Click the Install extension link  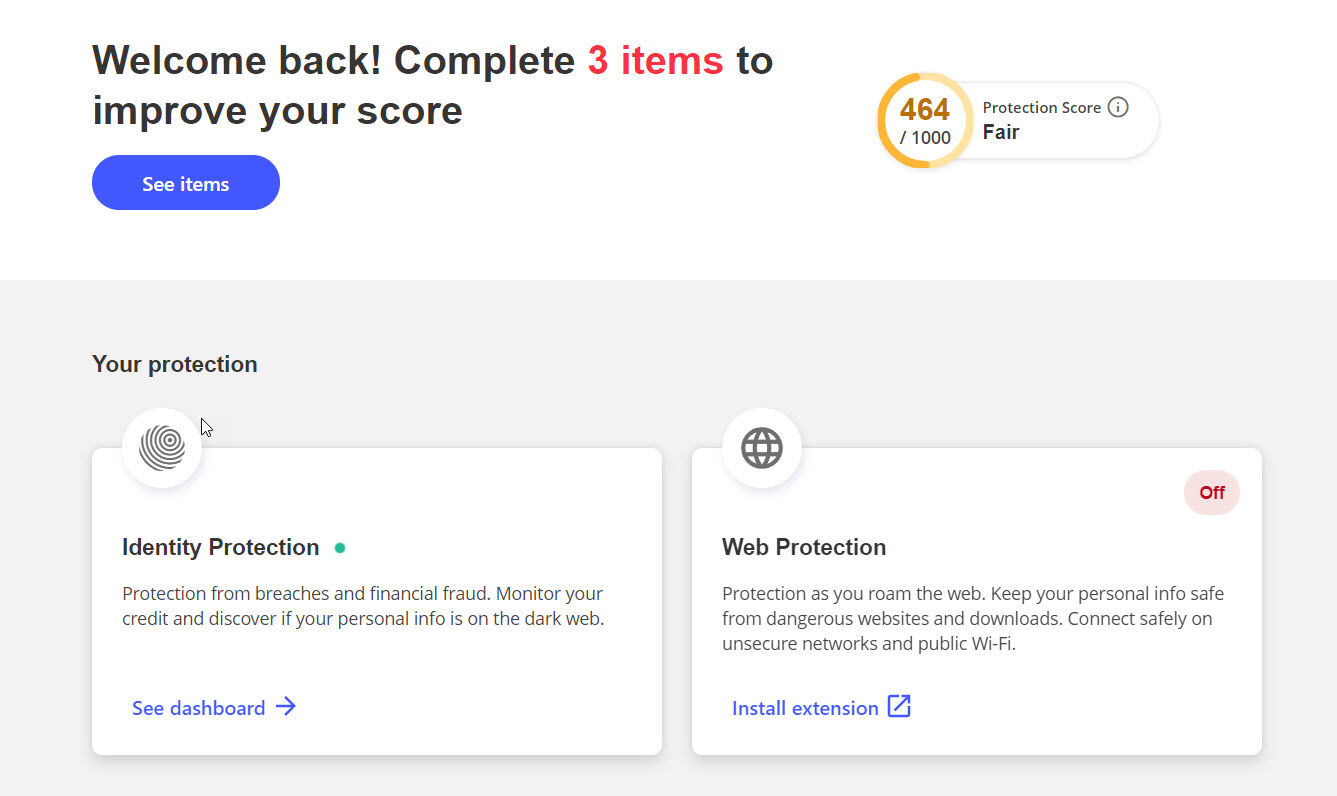(x=805, y=708)
